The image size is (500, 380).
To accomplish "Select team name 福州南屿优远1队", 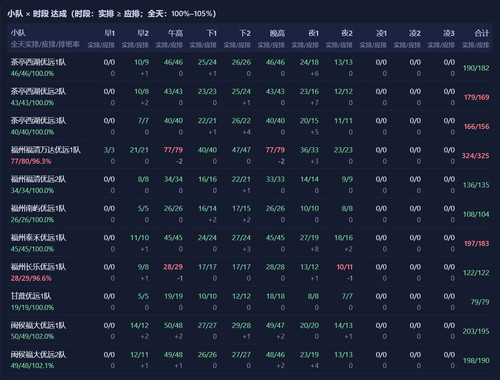I will point(38,208).
